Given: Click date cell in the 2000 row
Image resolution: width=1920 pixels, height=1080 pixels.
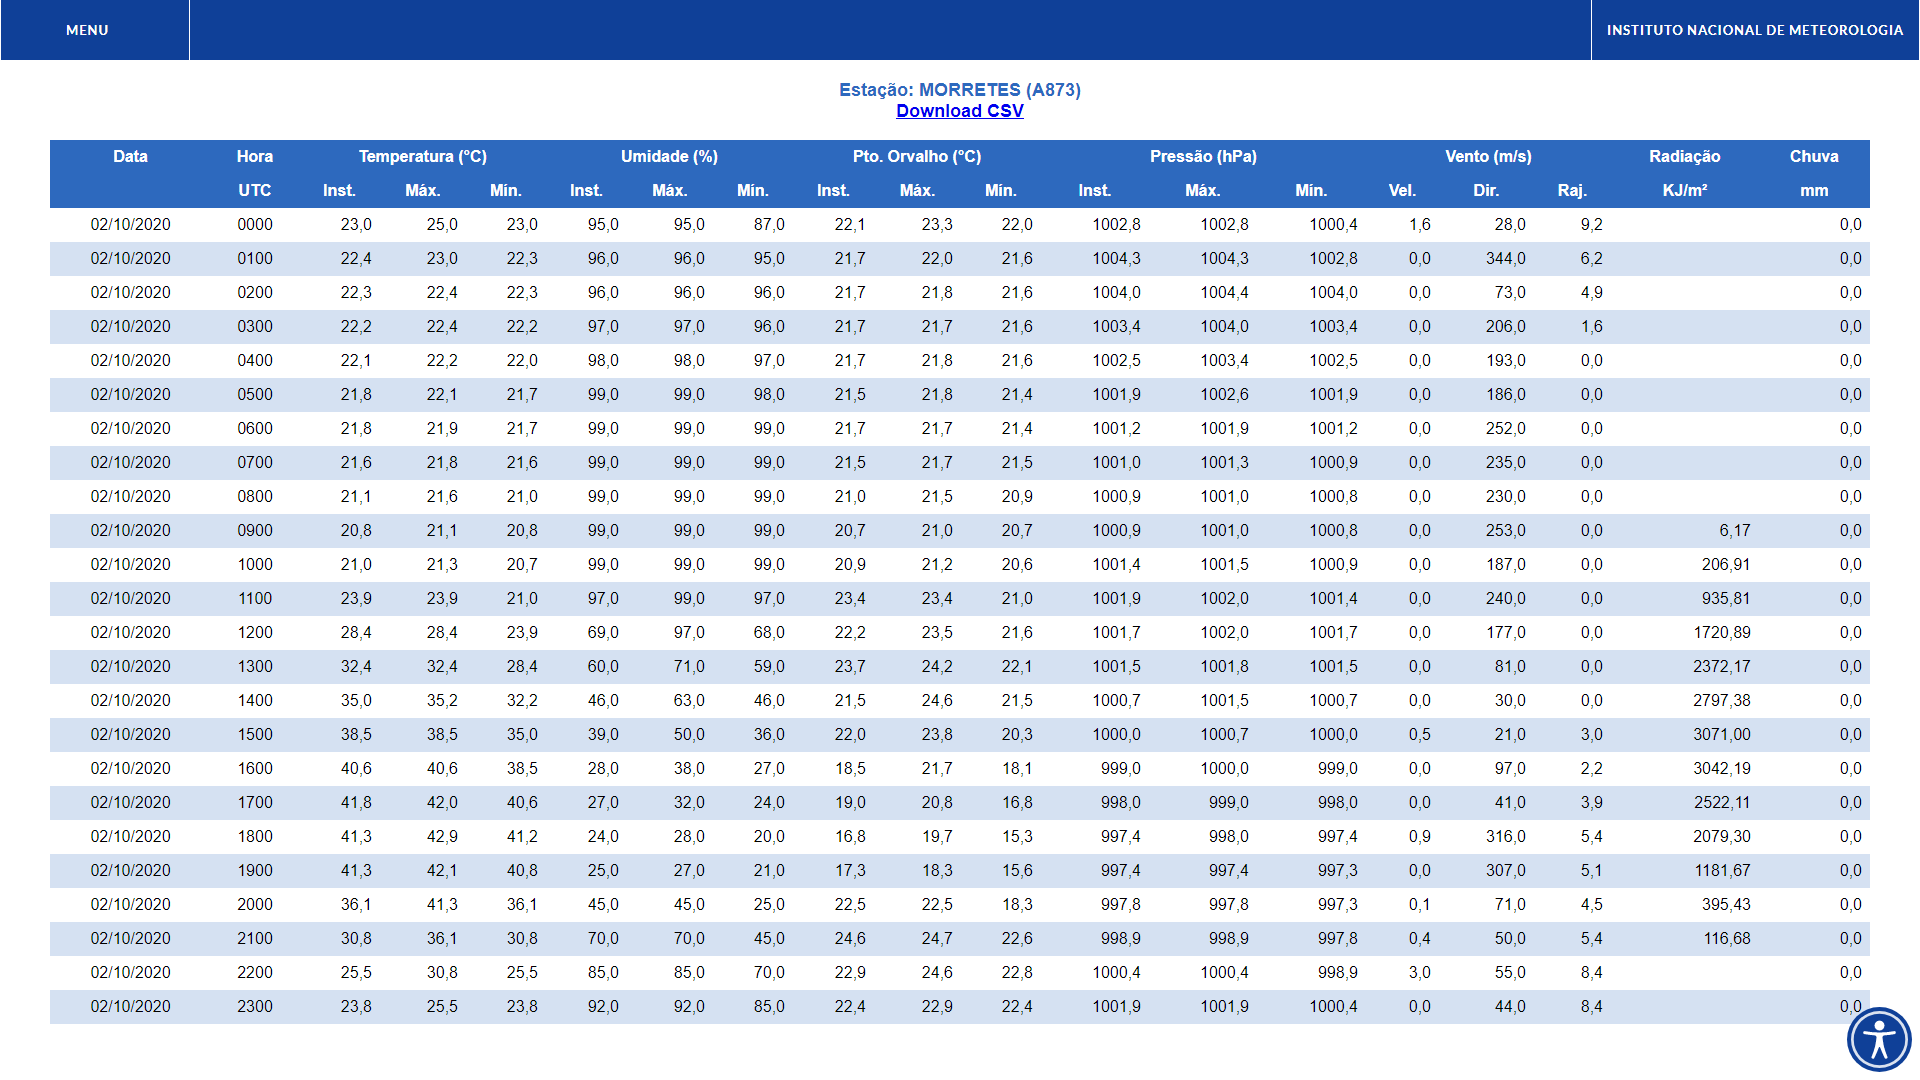Looking at the screenshot, I should click(130, 904).
